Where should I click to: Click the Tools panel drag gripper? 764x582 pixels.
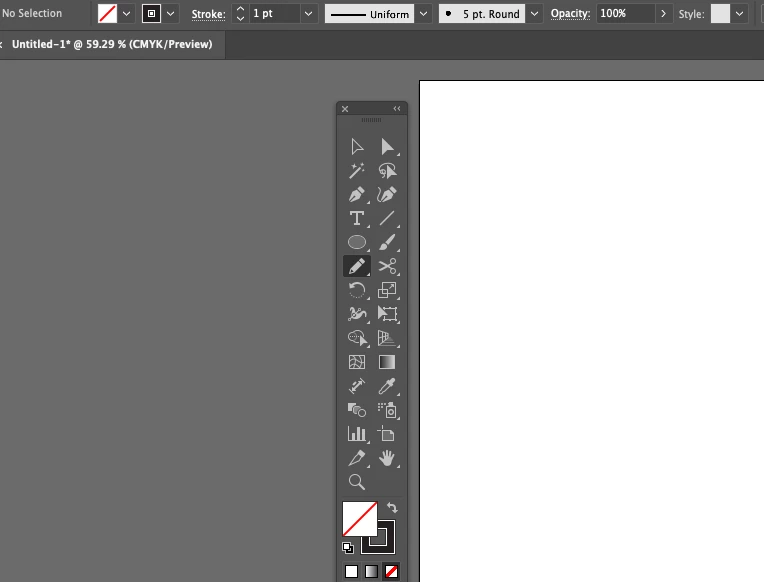point(371,120)
